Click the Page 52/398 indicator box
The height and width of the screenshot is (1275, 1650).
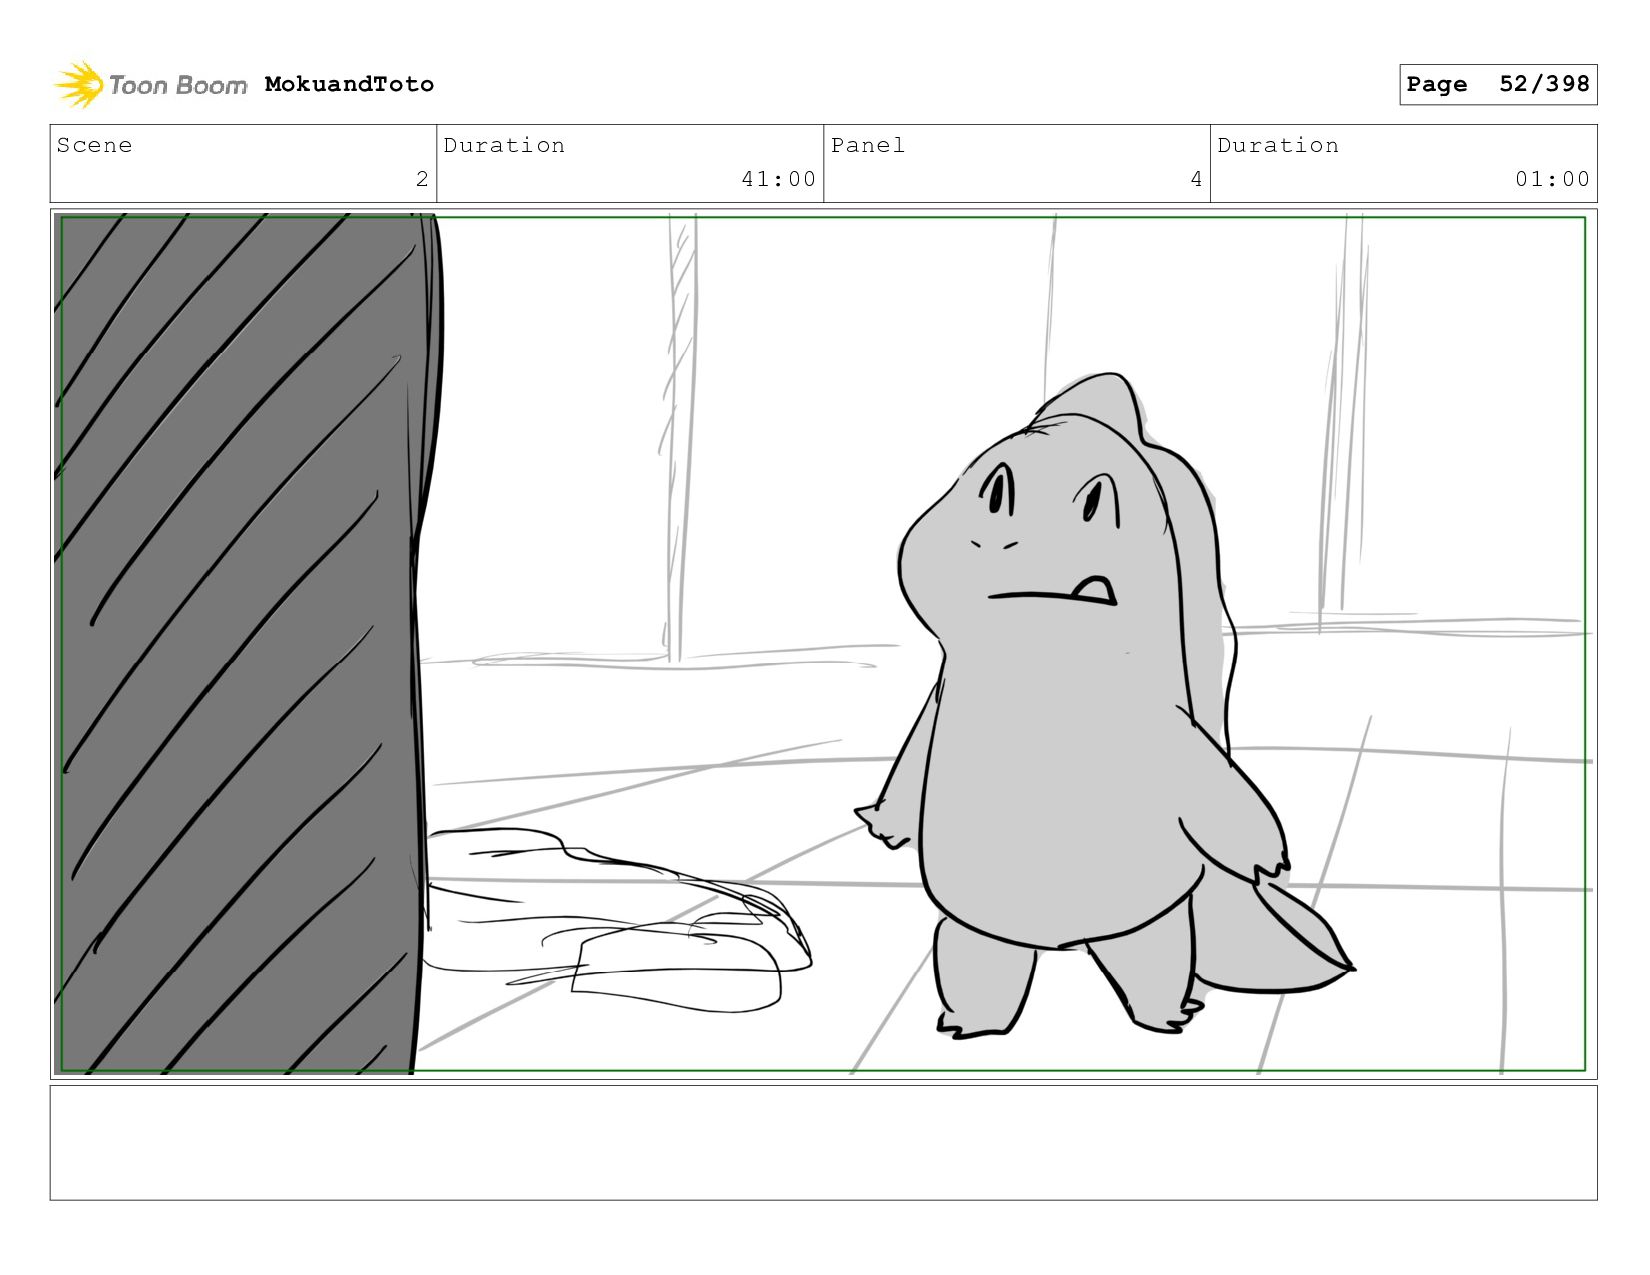tap(1498, 84)
